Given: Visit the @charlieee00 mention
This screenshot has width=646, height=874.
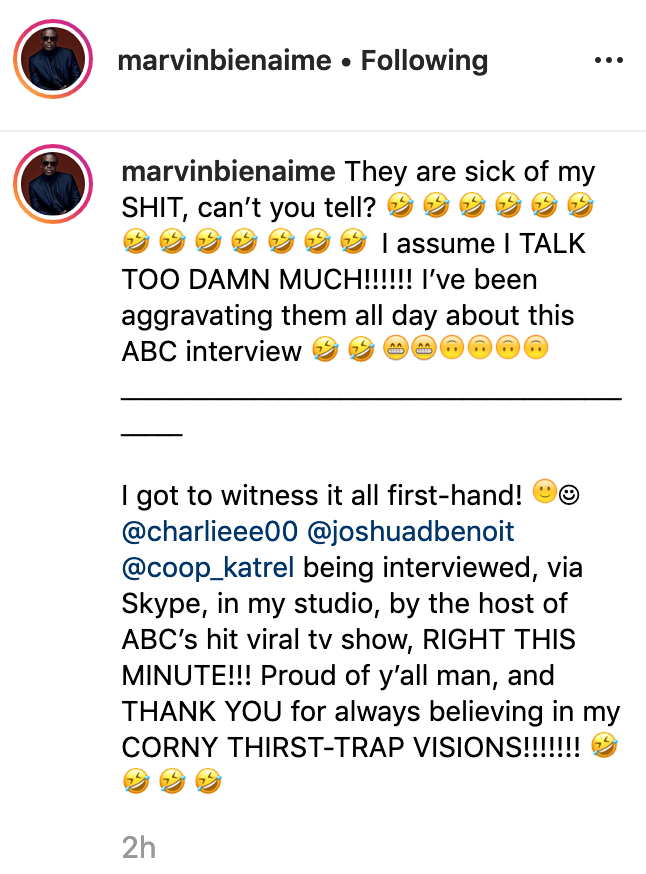Looking at the screenshot, I should pyautogui.click(x=210, y=531).
